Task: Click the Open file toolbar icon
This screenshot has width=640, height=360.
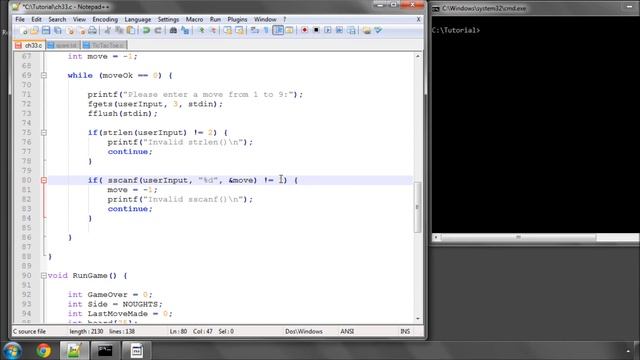Action: pyautogui.click(x=34, y=31)
